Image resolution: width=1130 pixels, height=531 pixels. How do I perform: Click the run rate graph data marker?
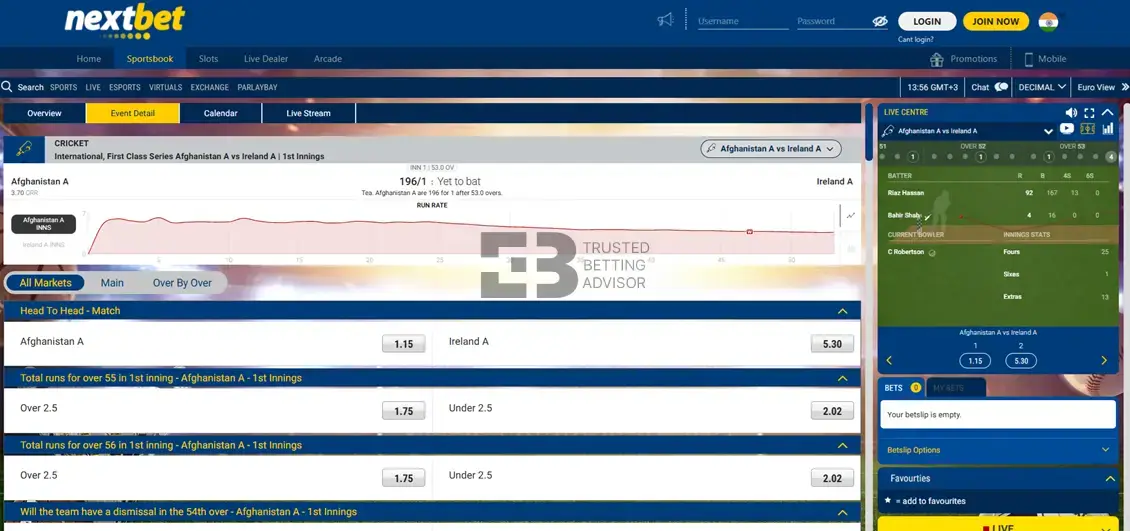(749, 232)
